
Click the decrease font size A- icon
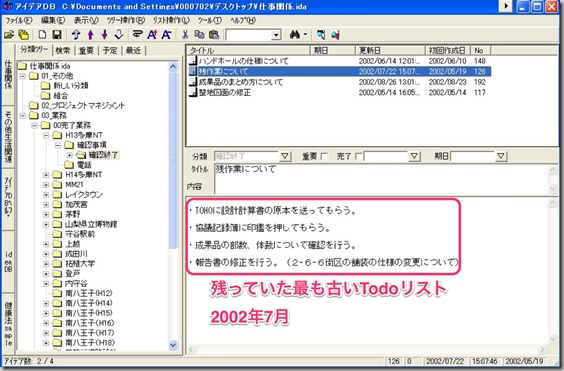tap(166, 35)
